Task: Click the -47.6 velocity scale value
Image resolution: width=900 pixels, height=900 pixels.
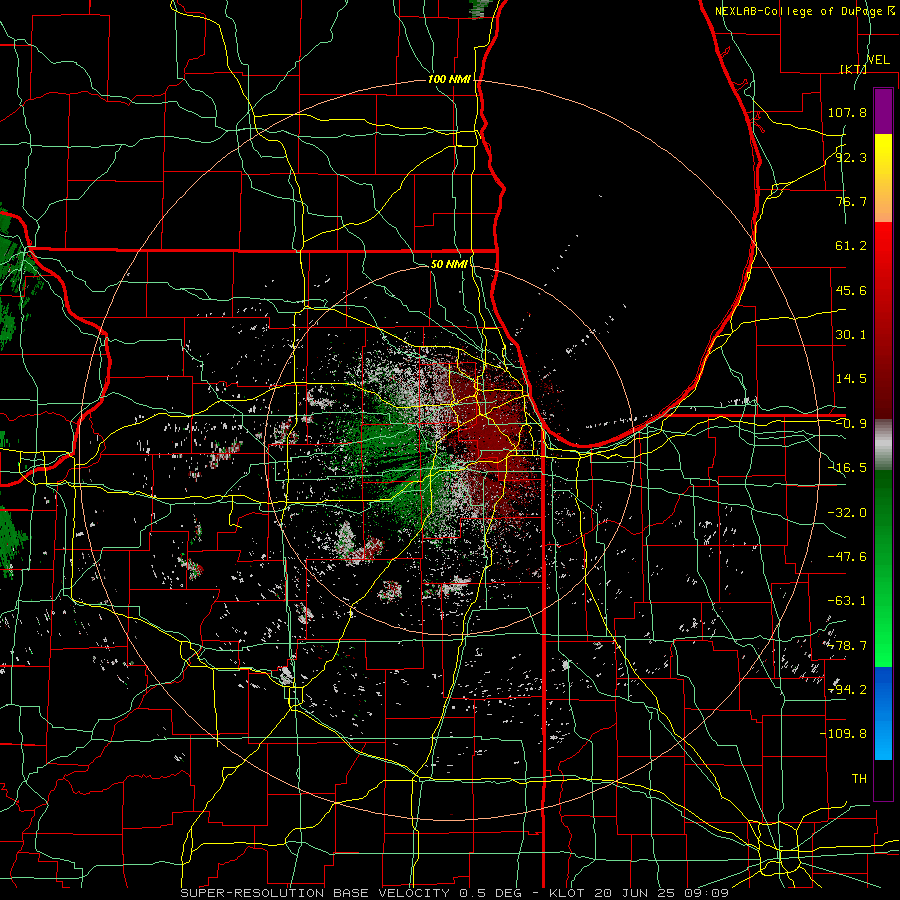Action: tap(847, 557)
